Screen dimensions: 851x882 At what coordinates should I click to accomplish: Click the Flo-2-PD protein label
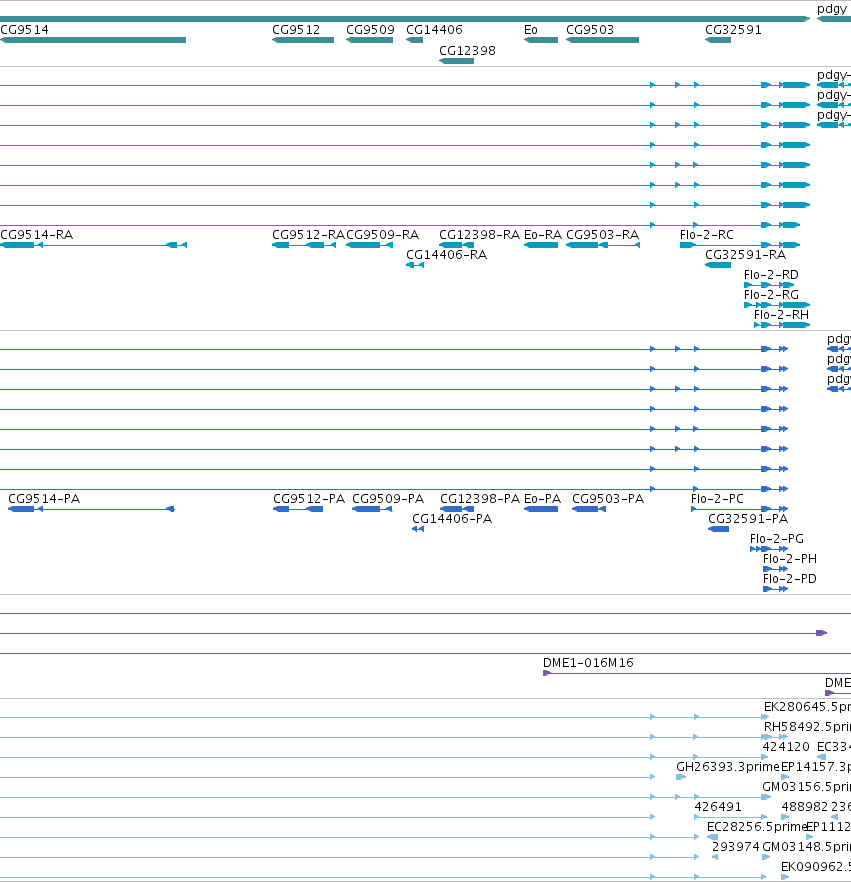coord(790,579)
